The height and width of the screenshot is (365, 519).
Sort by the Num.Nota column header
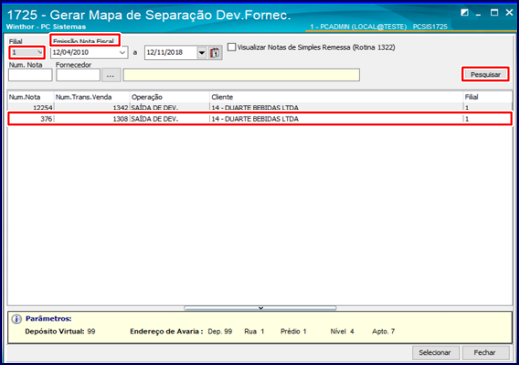[x=31, y=97]
